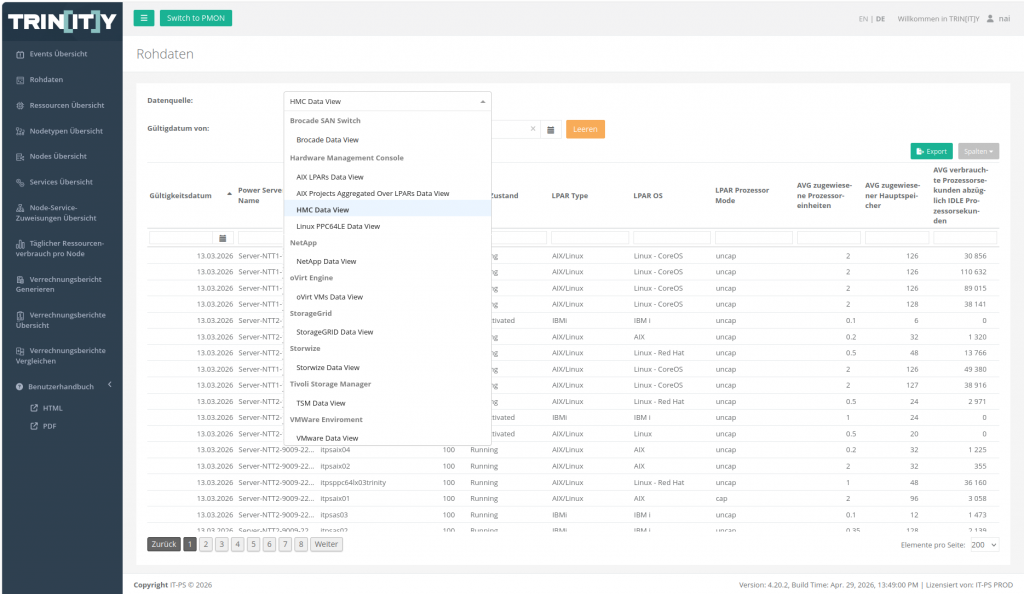Go to page 8
The height and width of the screenshot is (594, 1024).
tap(300, 544)
